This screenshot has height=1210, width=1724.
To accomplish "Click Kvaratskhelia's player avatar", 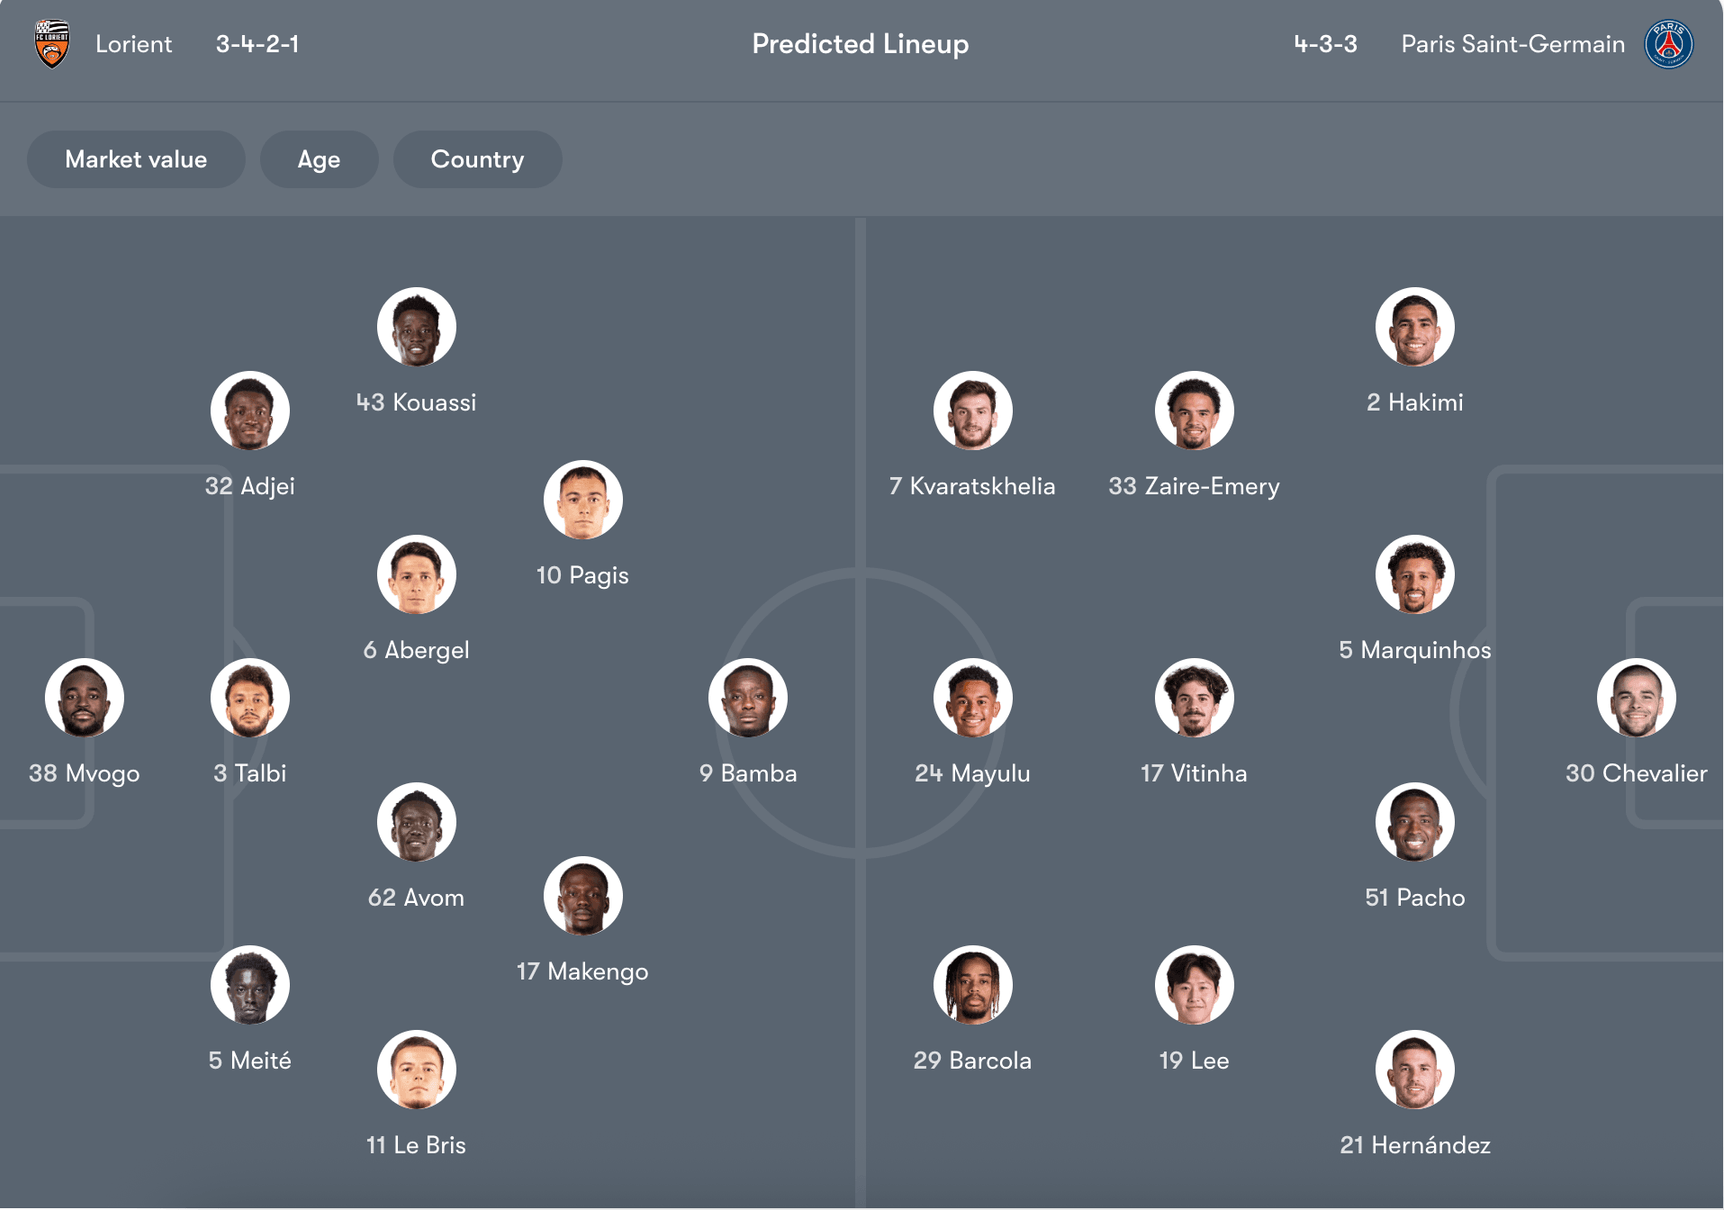I will 973,410.
